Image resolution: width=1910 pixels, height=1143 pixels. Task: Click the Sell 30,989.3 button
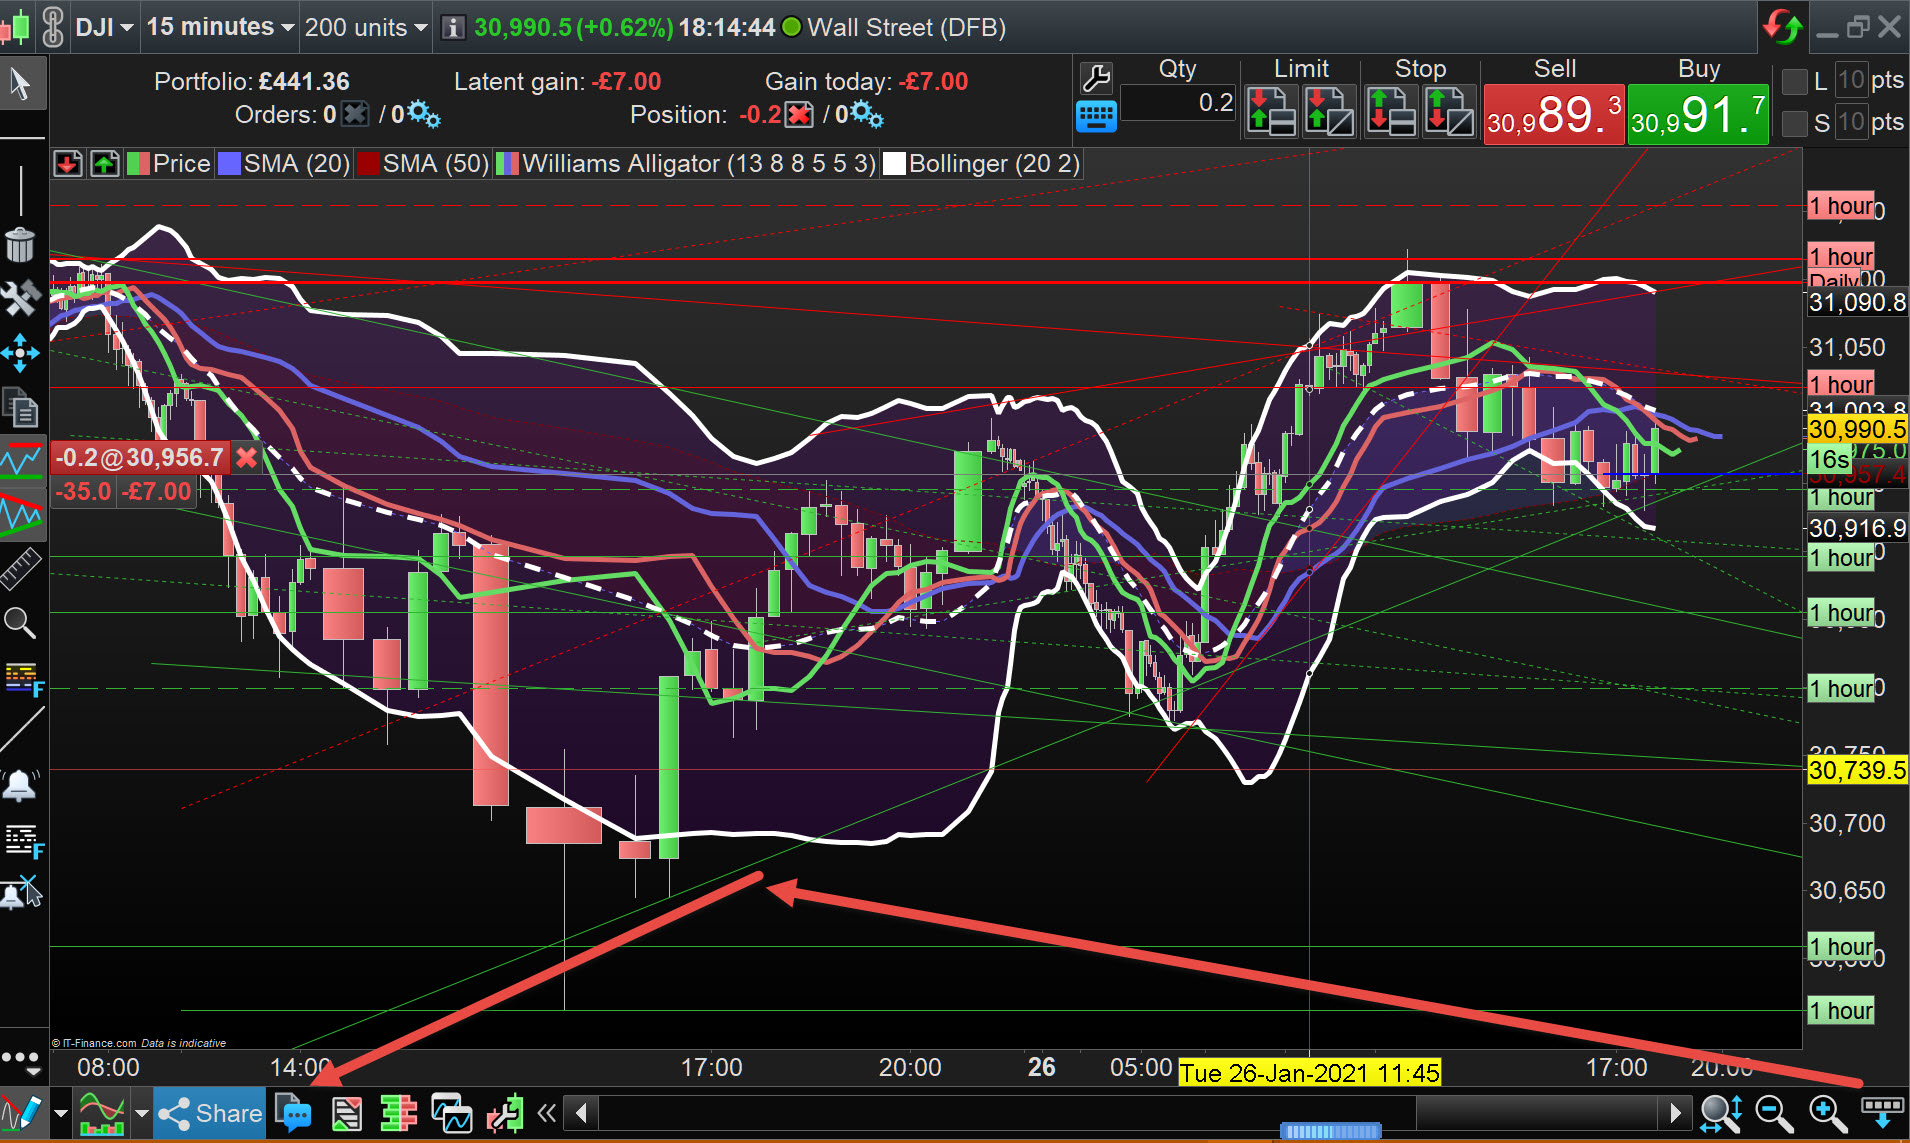(1554, 115)
